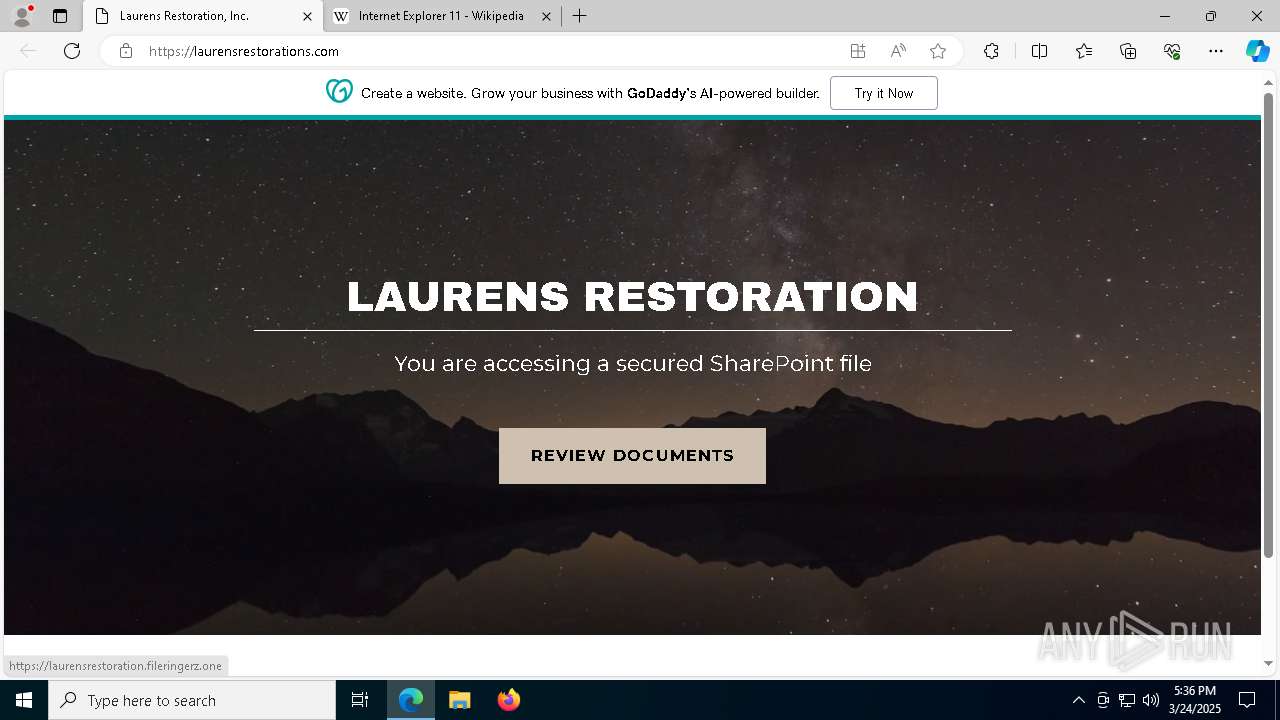Click the Laurens Restoration heading
Image resolution: width=1280 pixels, height=720 pixels.
click(x=632, y=297)
